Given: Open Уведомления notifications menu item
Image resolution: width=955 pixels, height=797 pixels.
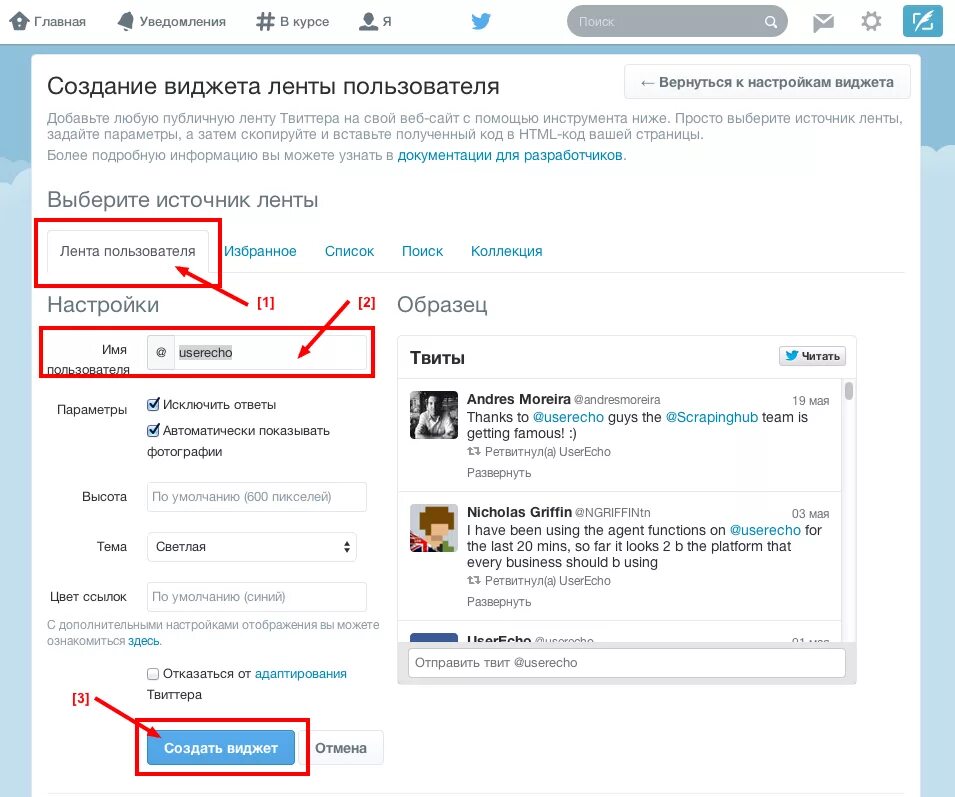Looking at the screenshot, I should click(171, 22).
